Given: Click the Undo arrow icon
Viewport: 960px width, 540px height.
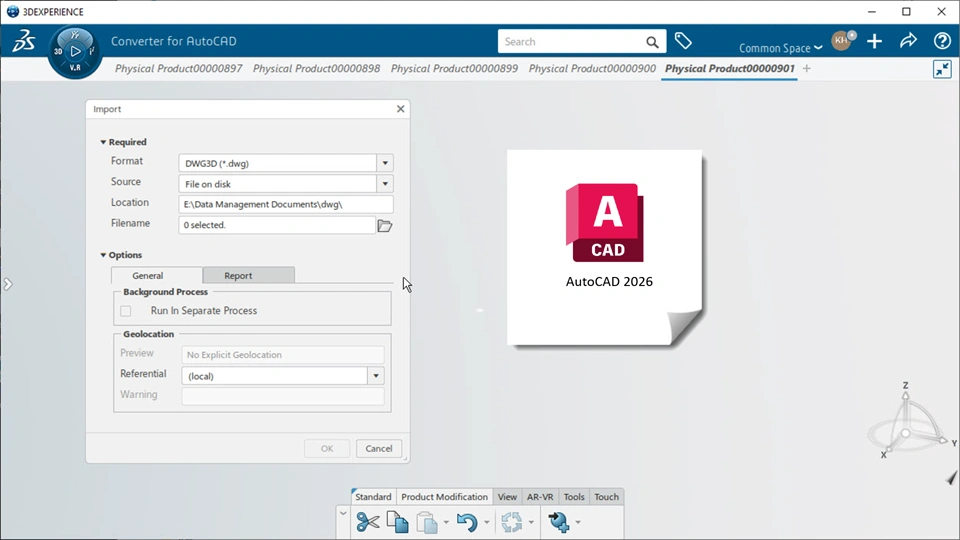Looking at the screenshot, I should point(467,522).
